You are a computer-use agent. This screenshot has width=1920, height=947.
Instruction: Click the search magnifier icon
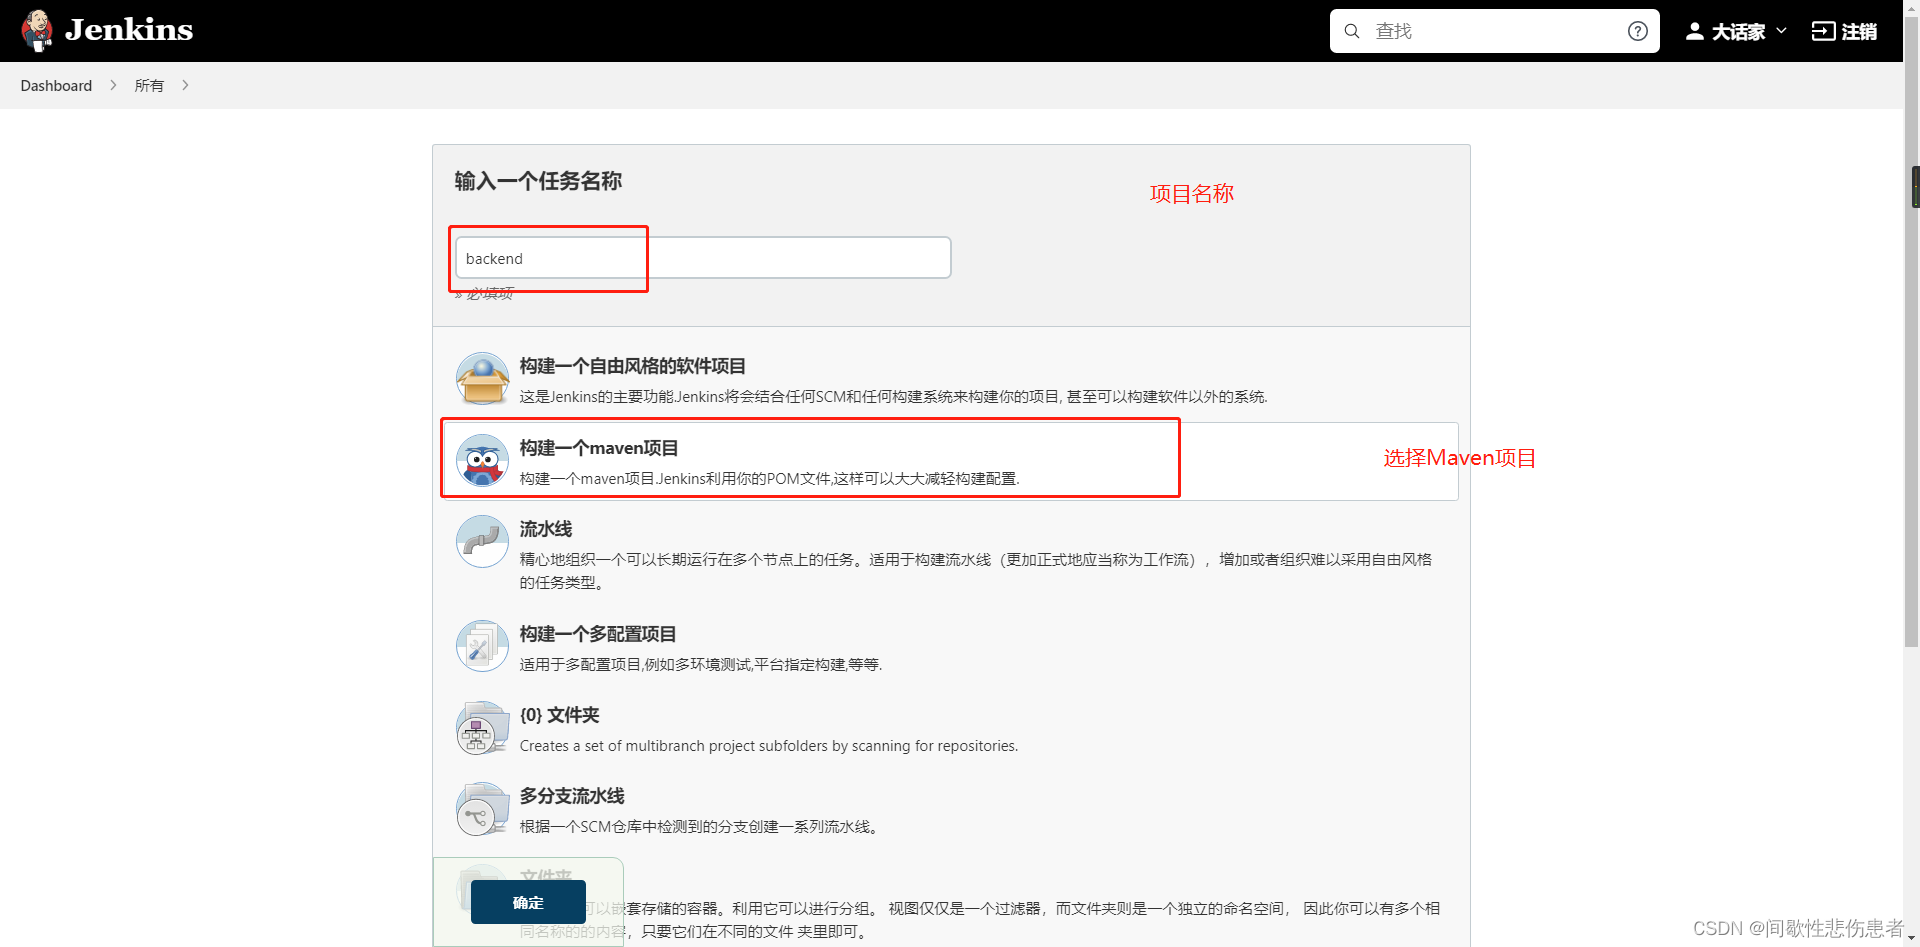point(1352,31)
